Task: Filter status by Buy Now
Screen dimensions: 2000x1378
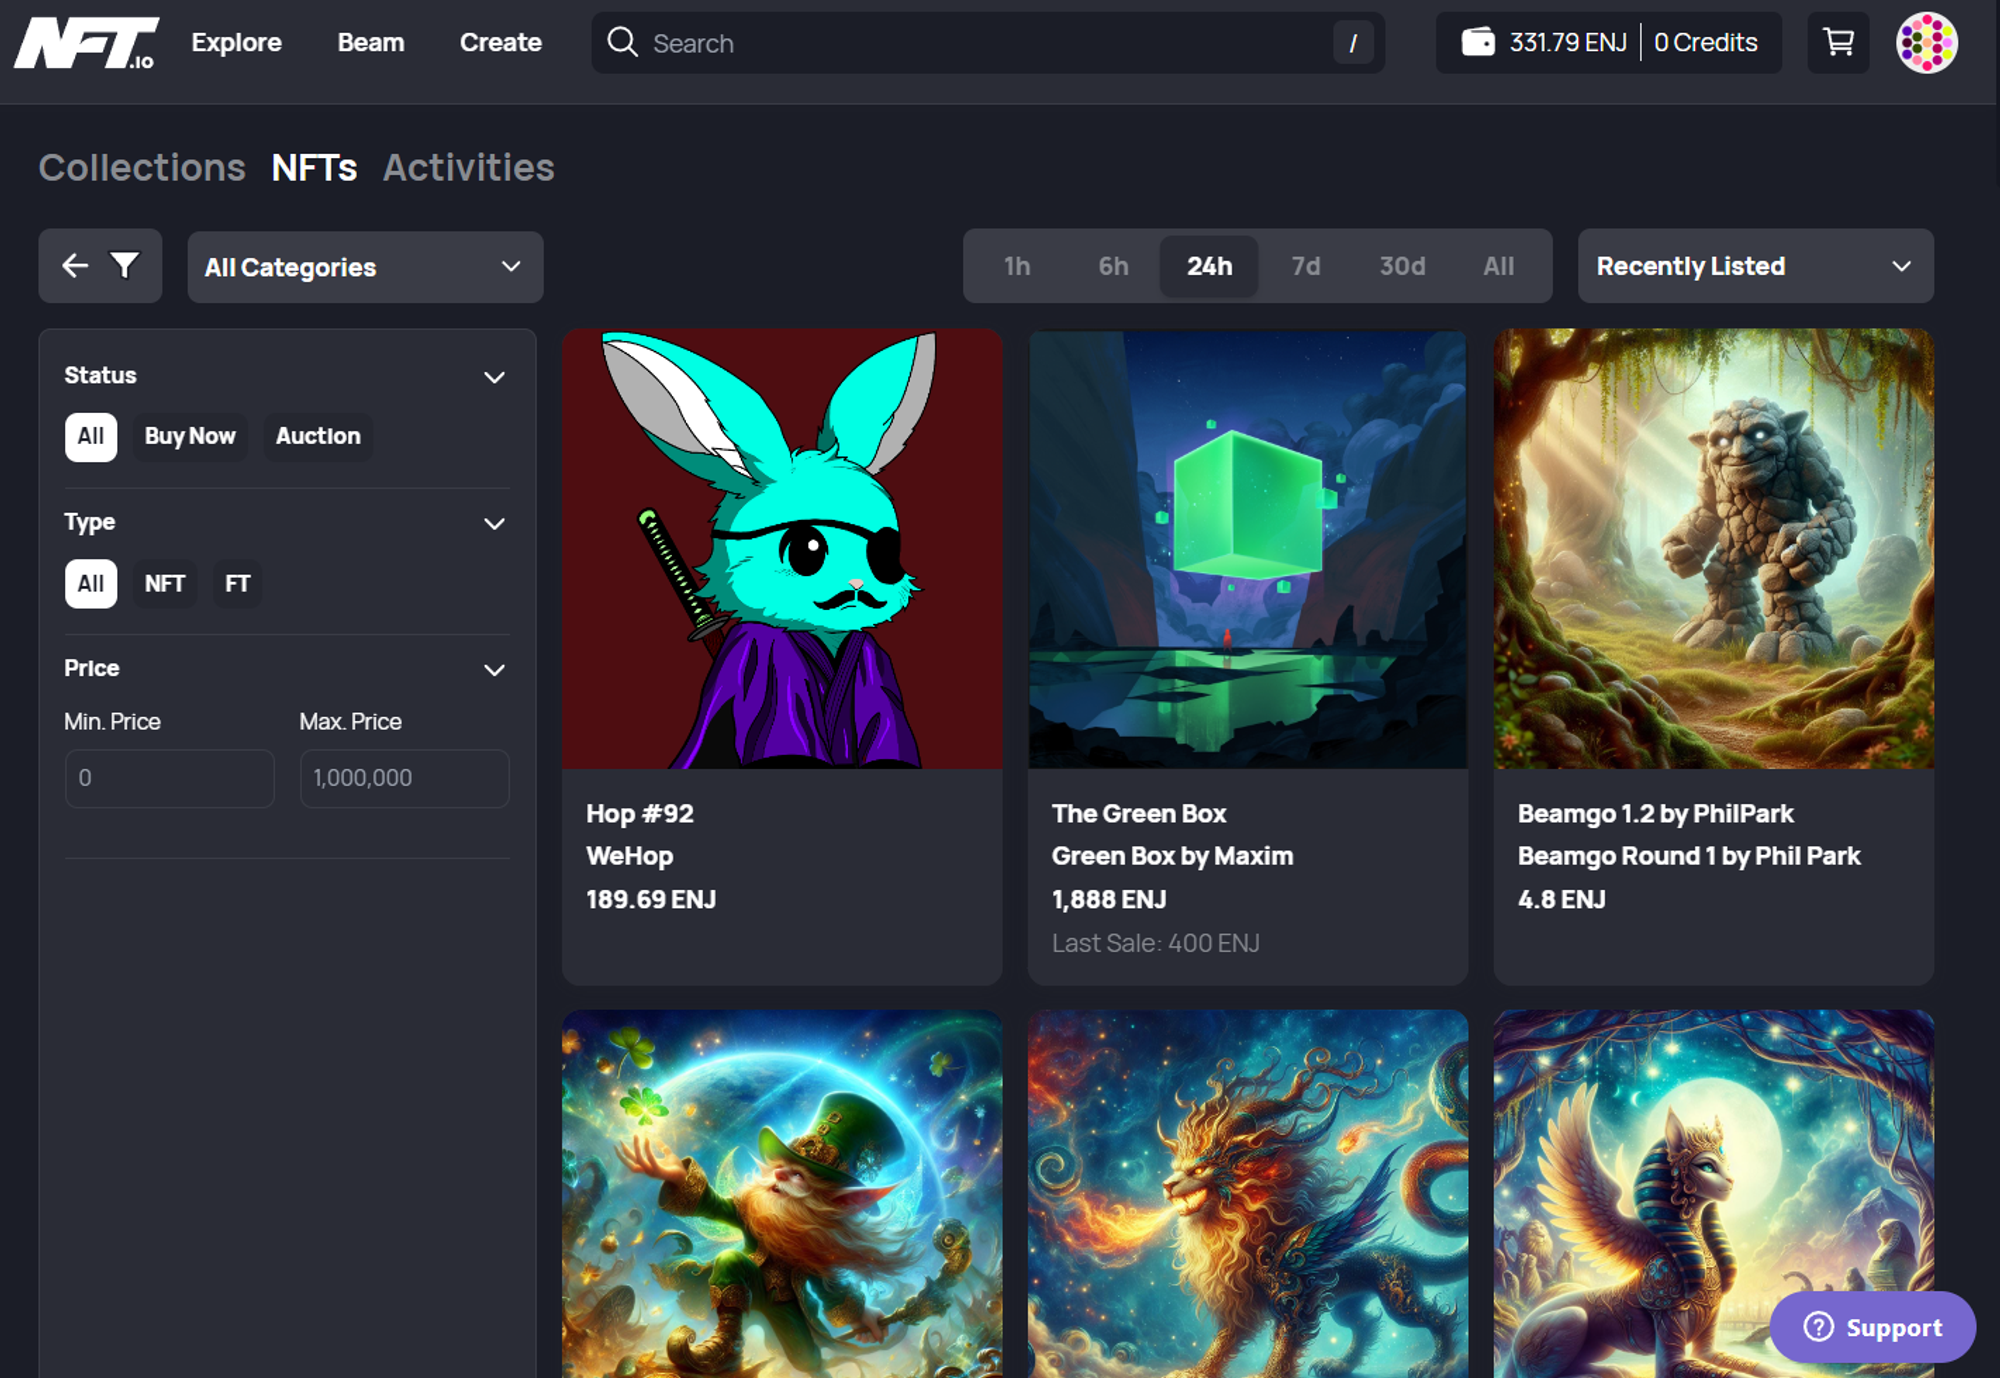Action: tap(190, 437)
